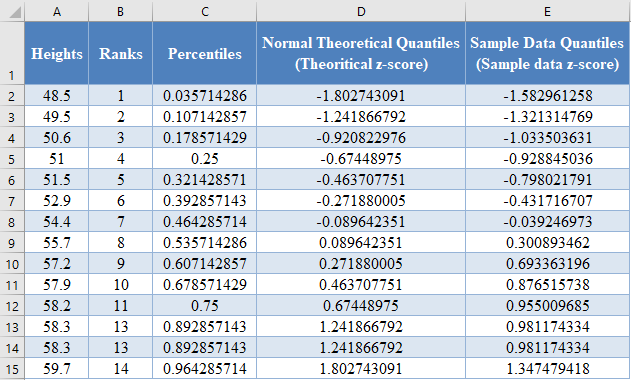
Task: Select cell with height 58.2
Action: pyautogui.click(x=57, y=306)
